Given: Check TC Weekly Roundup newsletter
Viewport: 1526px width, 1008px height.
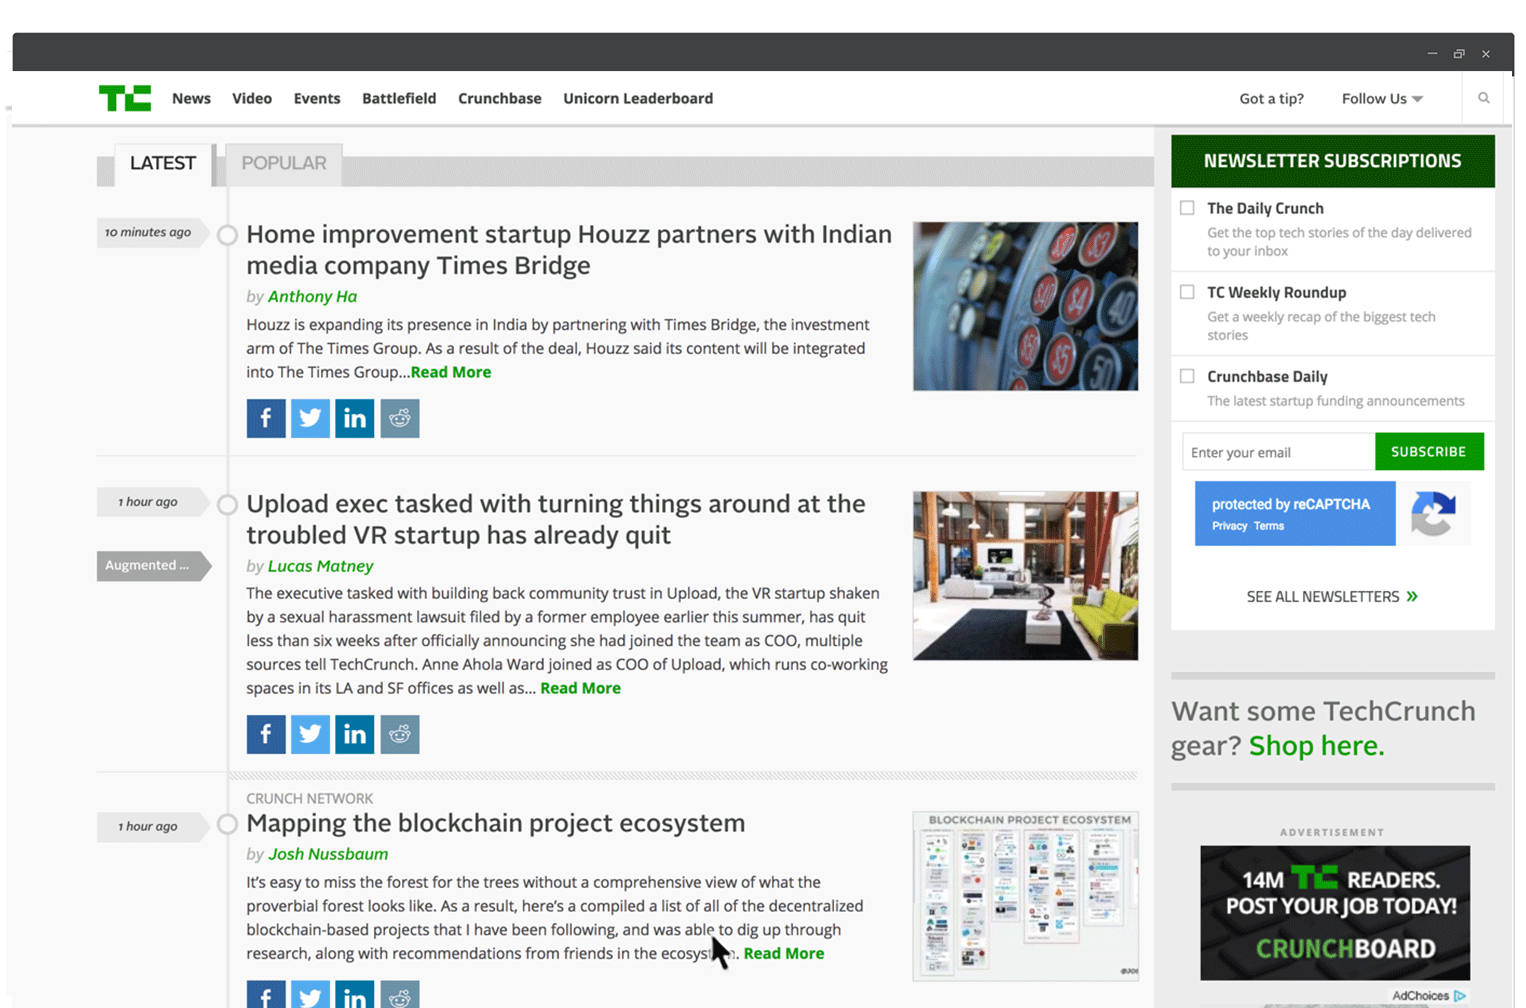Looking at the screenshot, I should pyautogui.click(x=1187, y=292).
